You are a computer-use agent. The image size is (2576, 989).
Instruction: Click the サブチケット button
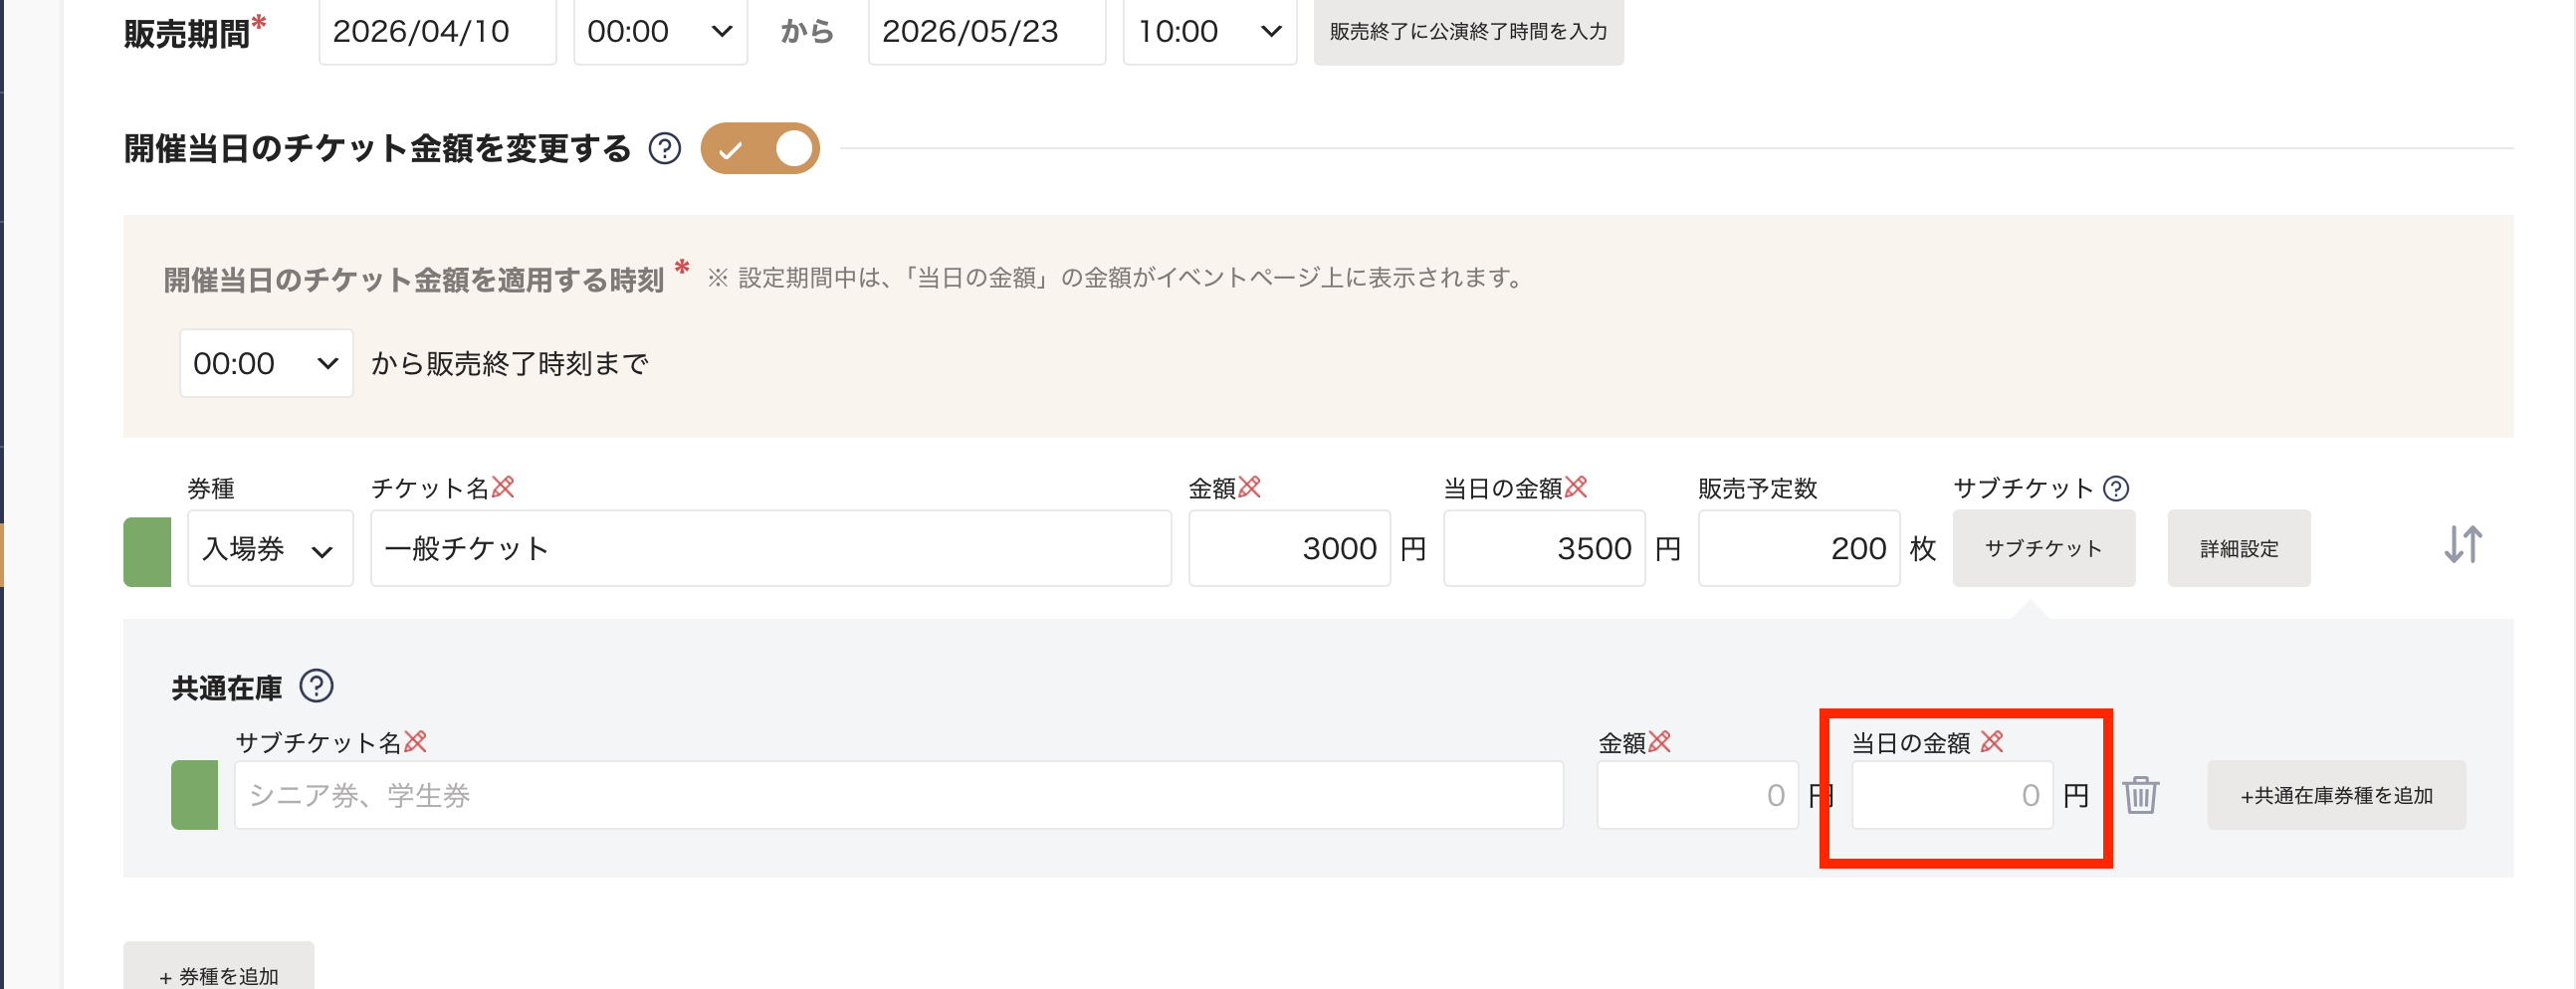click(x=2043, y=548)
